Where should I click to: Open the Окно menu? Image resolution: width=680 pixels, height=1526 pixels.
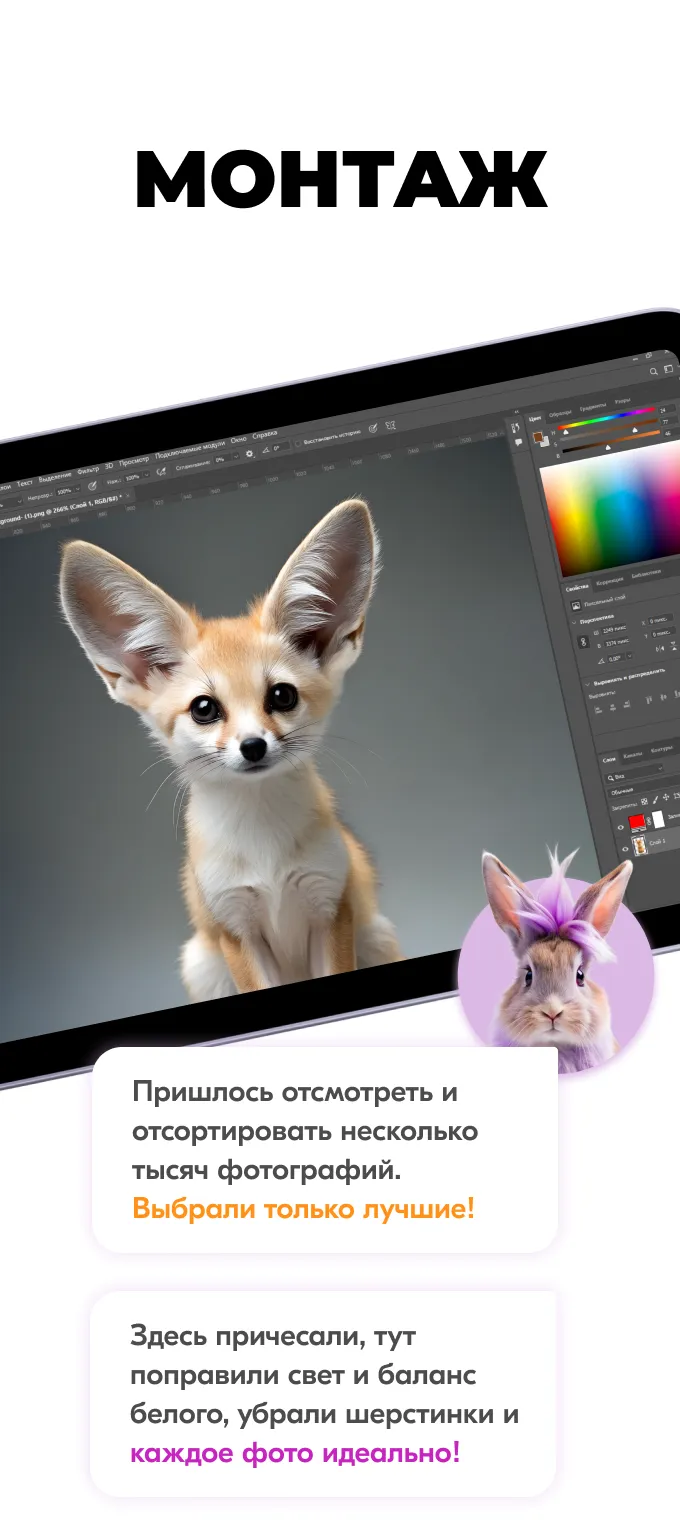[x=238, y=440]
